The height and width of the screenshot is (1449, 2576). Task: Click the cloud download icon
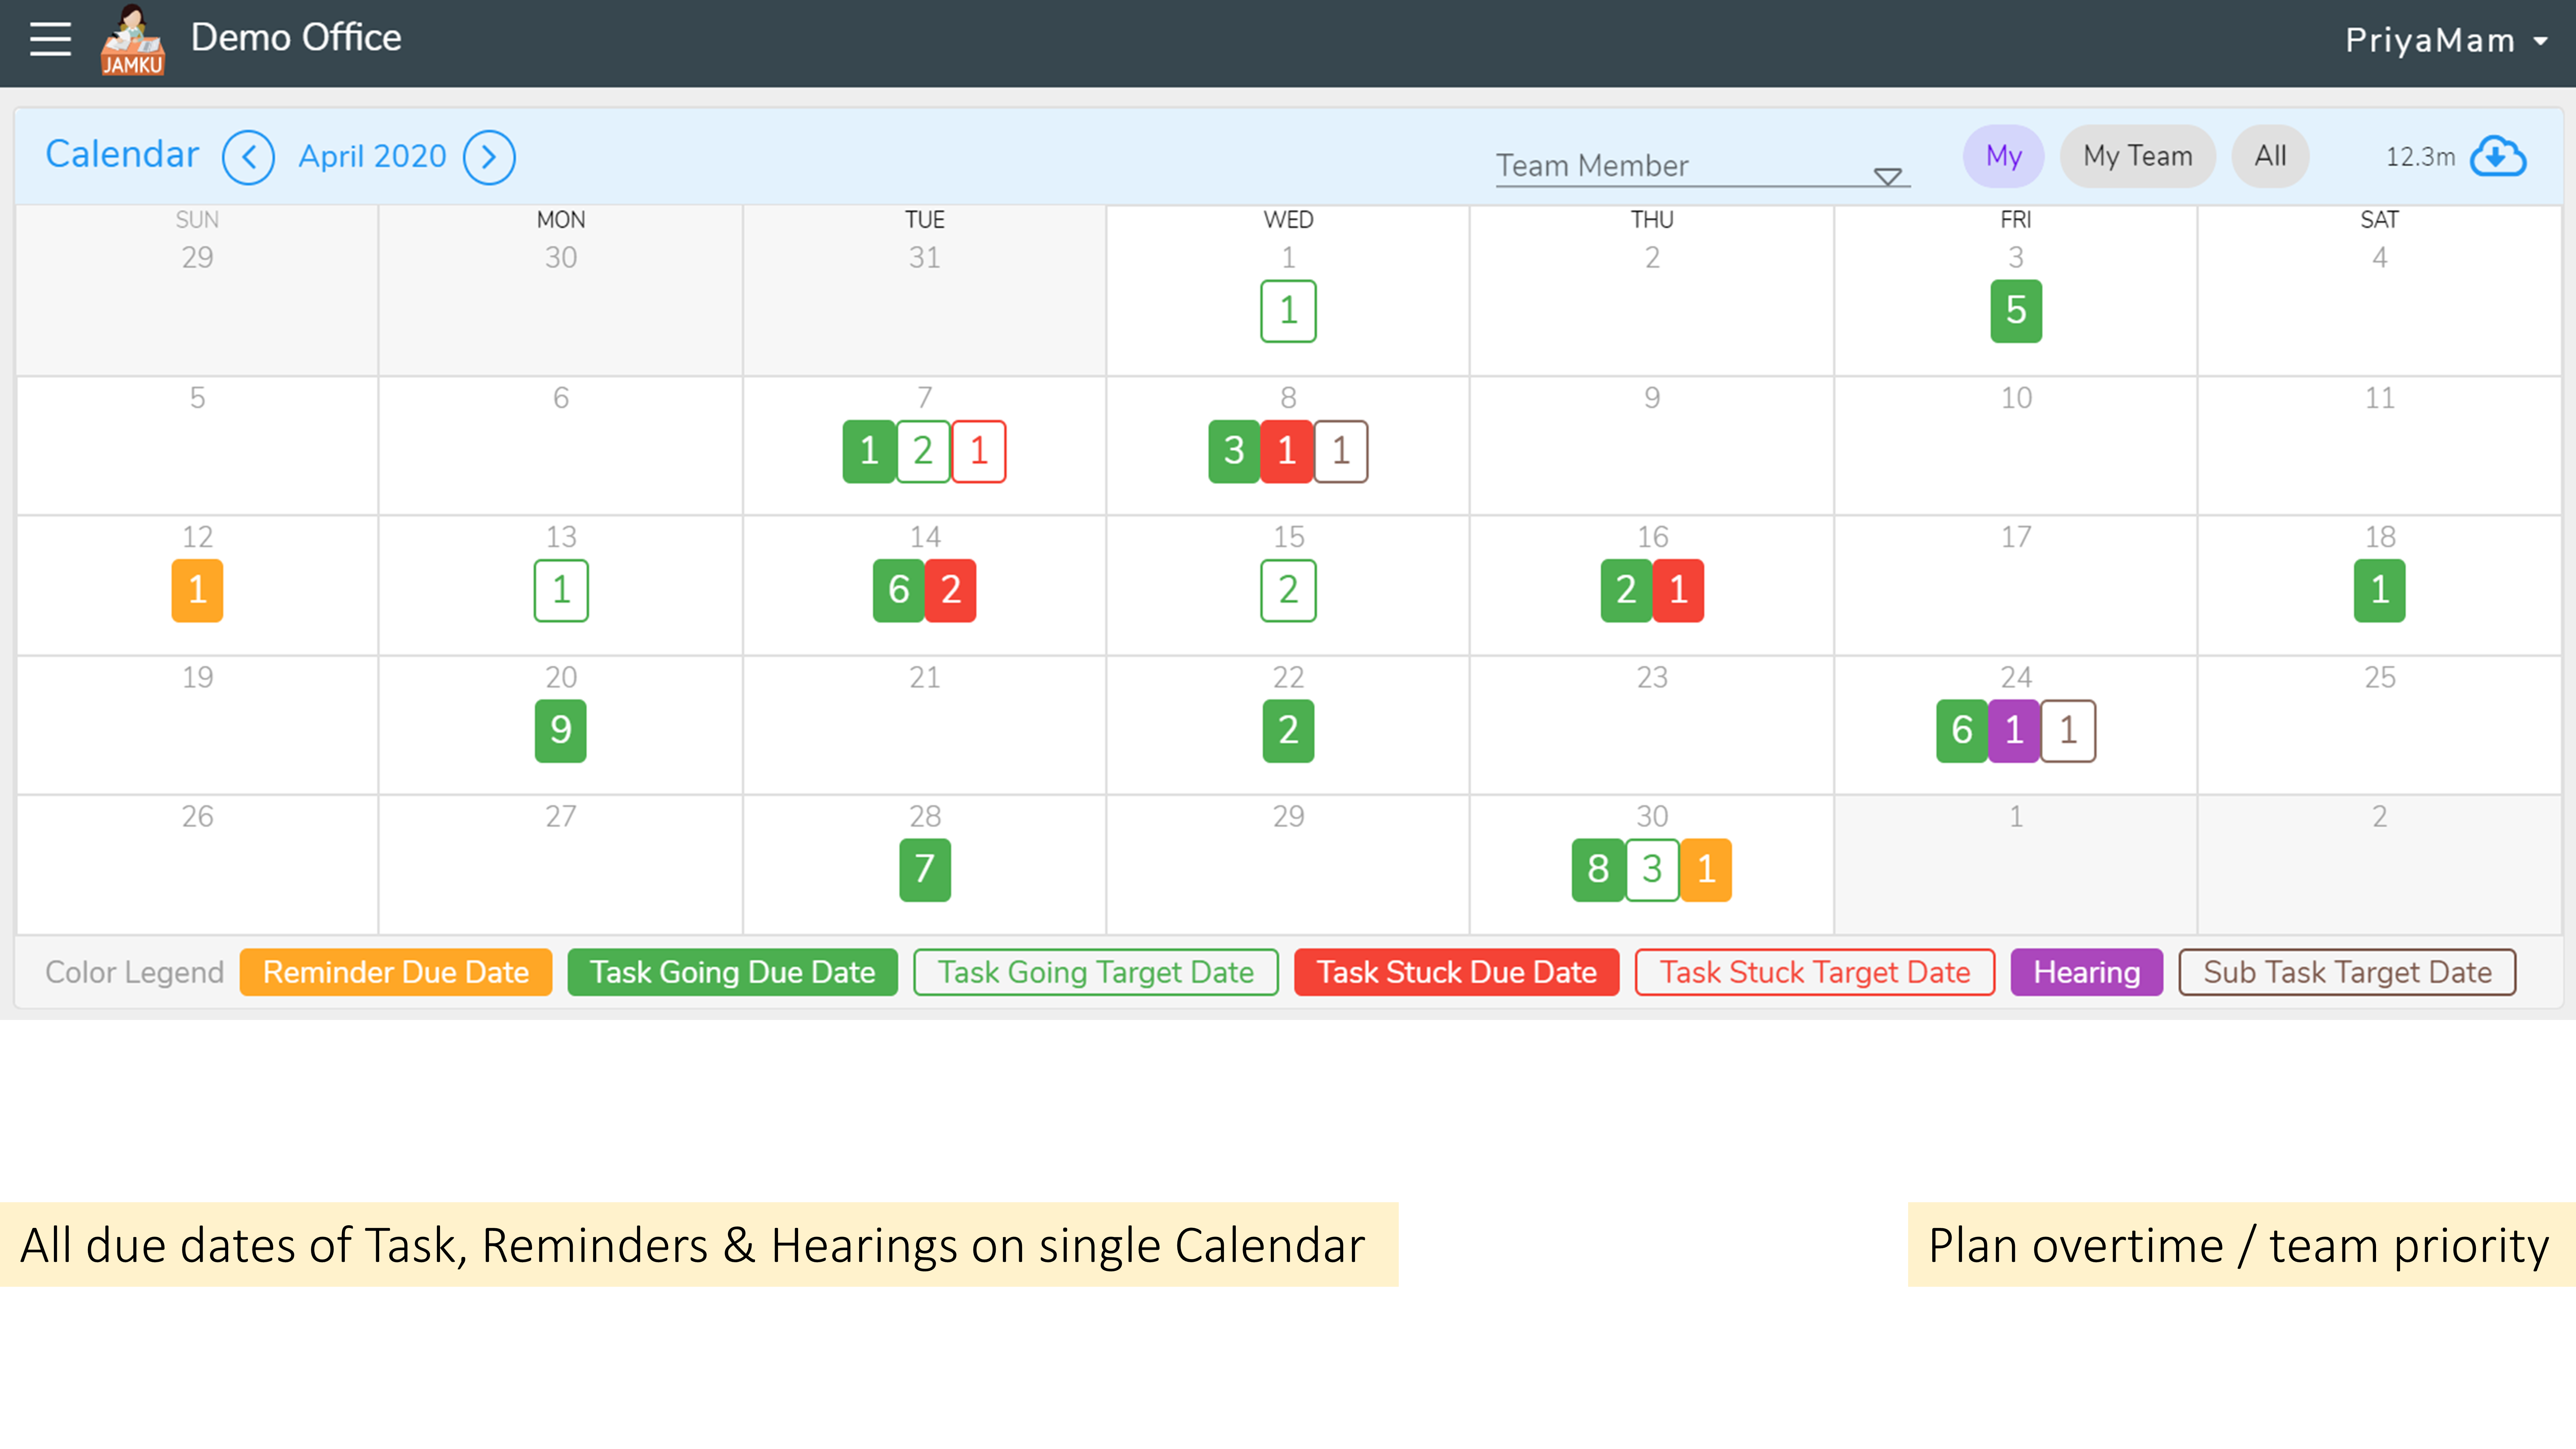[2497, 157]
